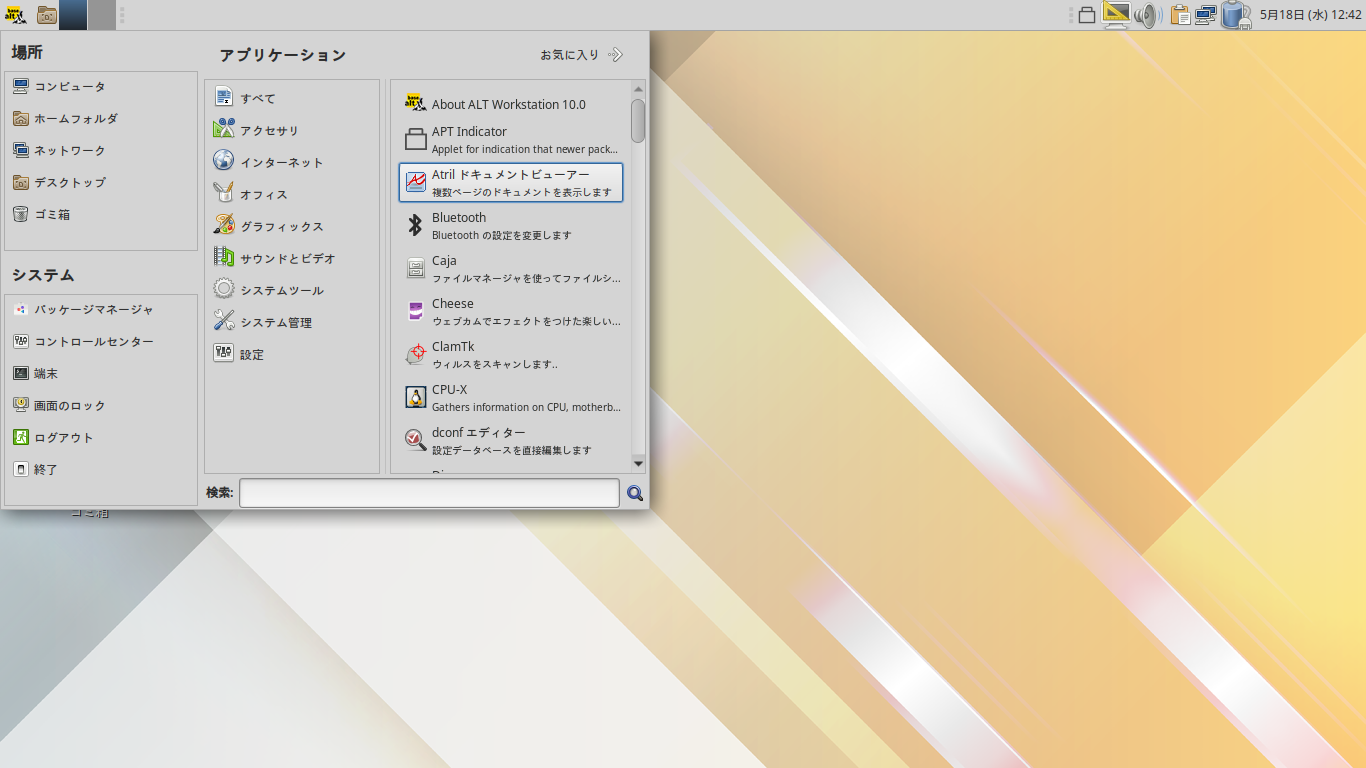Open コントロールセンター
This screenshot has height=768, width=1366.
101,342
